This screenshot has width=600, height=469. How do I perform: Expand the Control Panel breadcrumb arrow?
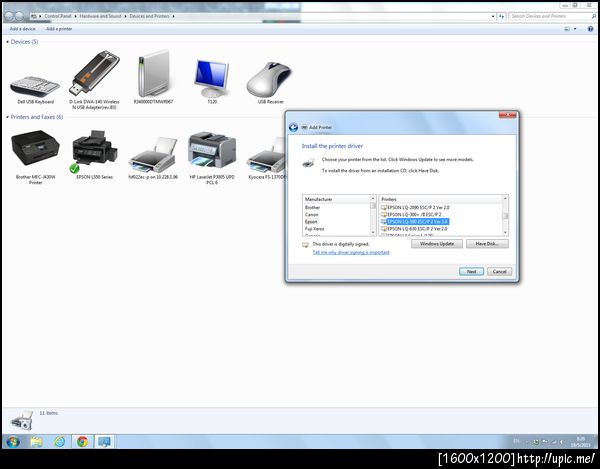pyautogui.click(x=75, y=16)
